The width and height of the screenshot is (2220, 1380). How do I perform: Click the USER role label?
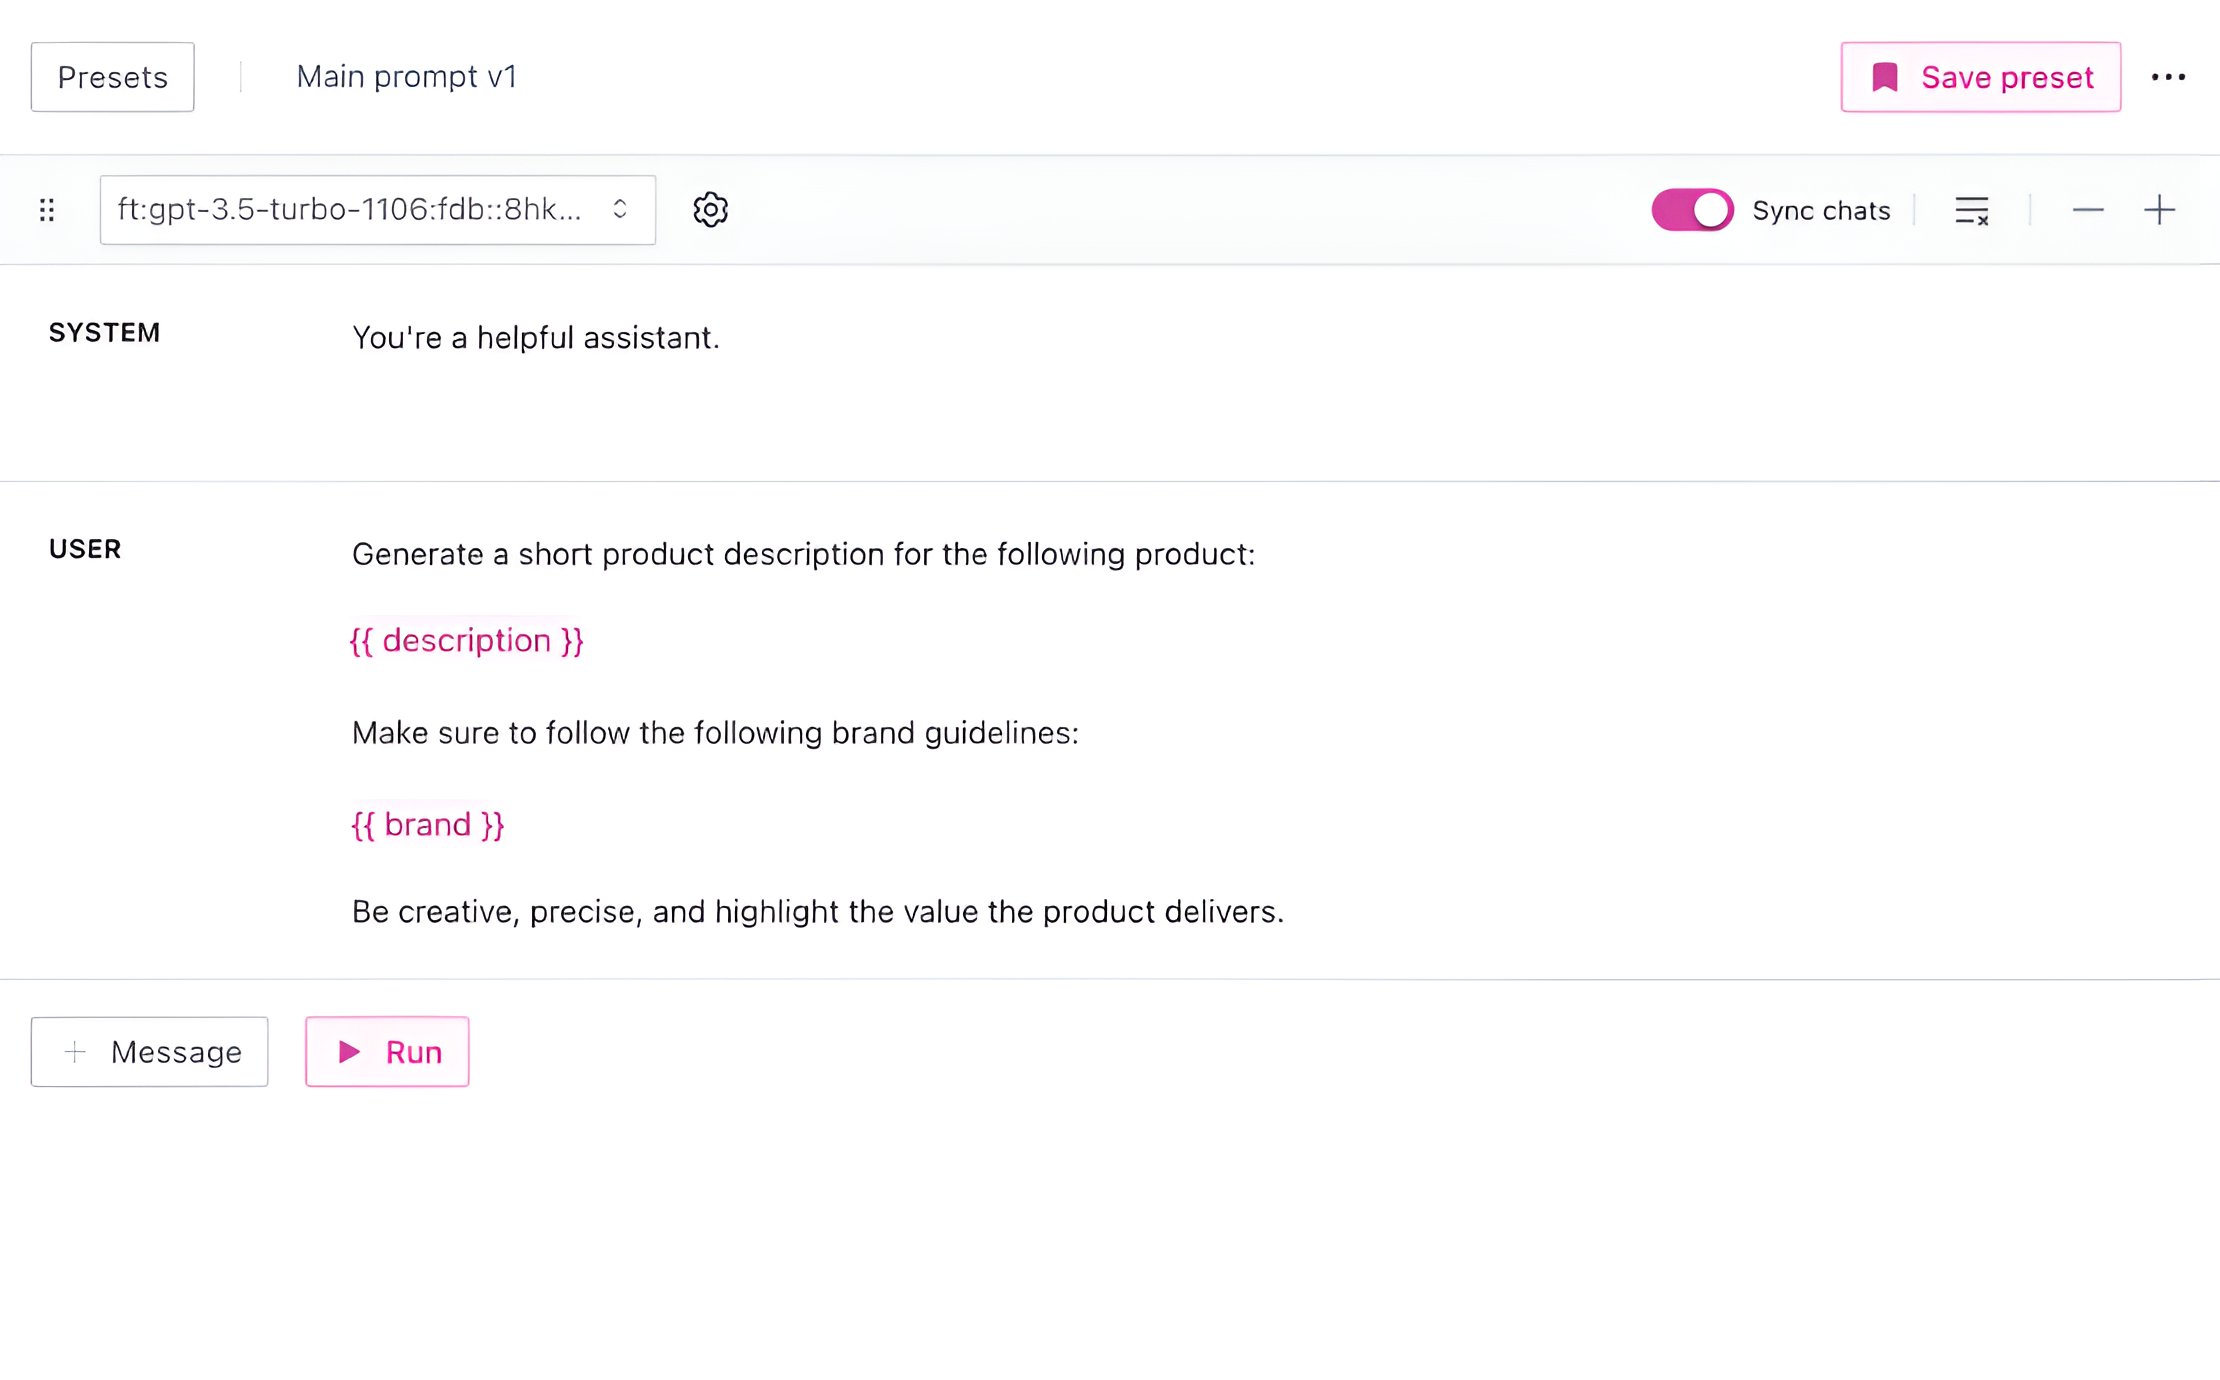(x=85, y=549)
